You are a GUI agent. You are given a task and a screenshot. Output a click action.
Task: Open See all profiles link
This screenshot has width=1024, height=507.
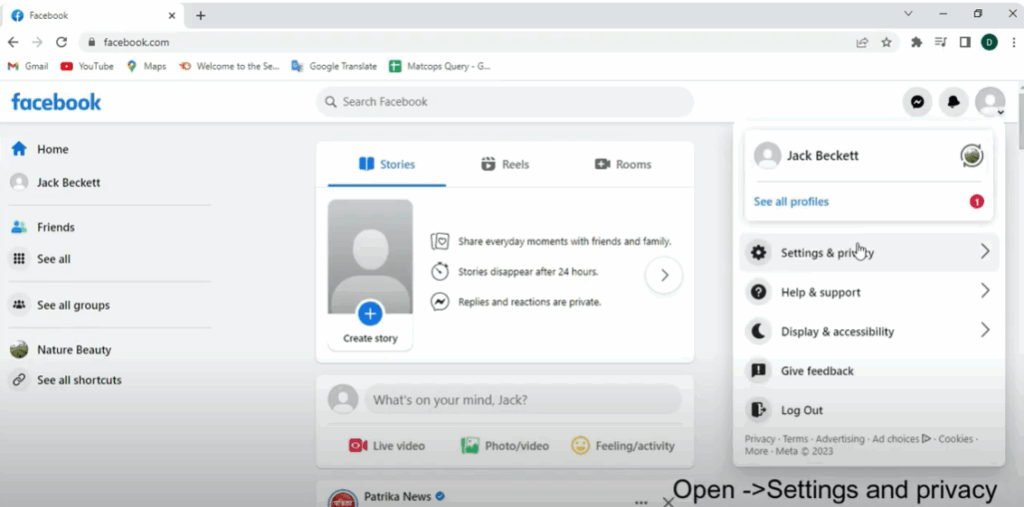tap(791, 202)
